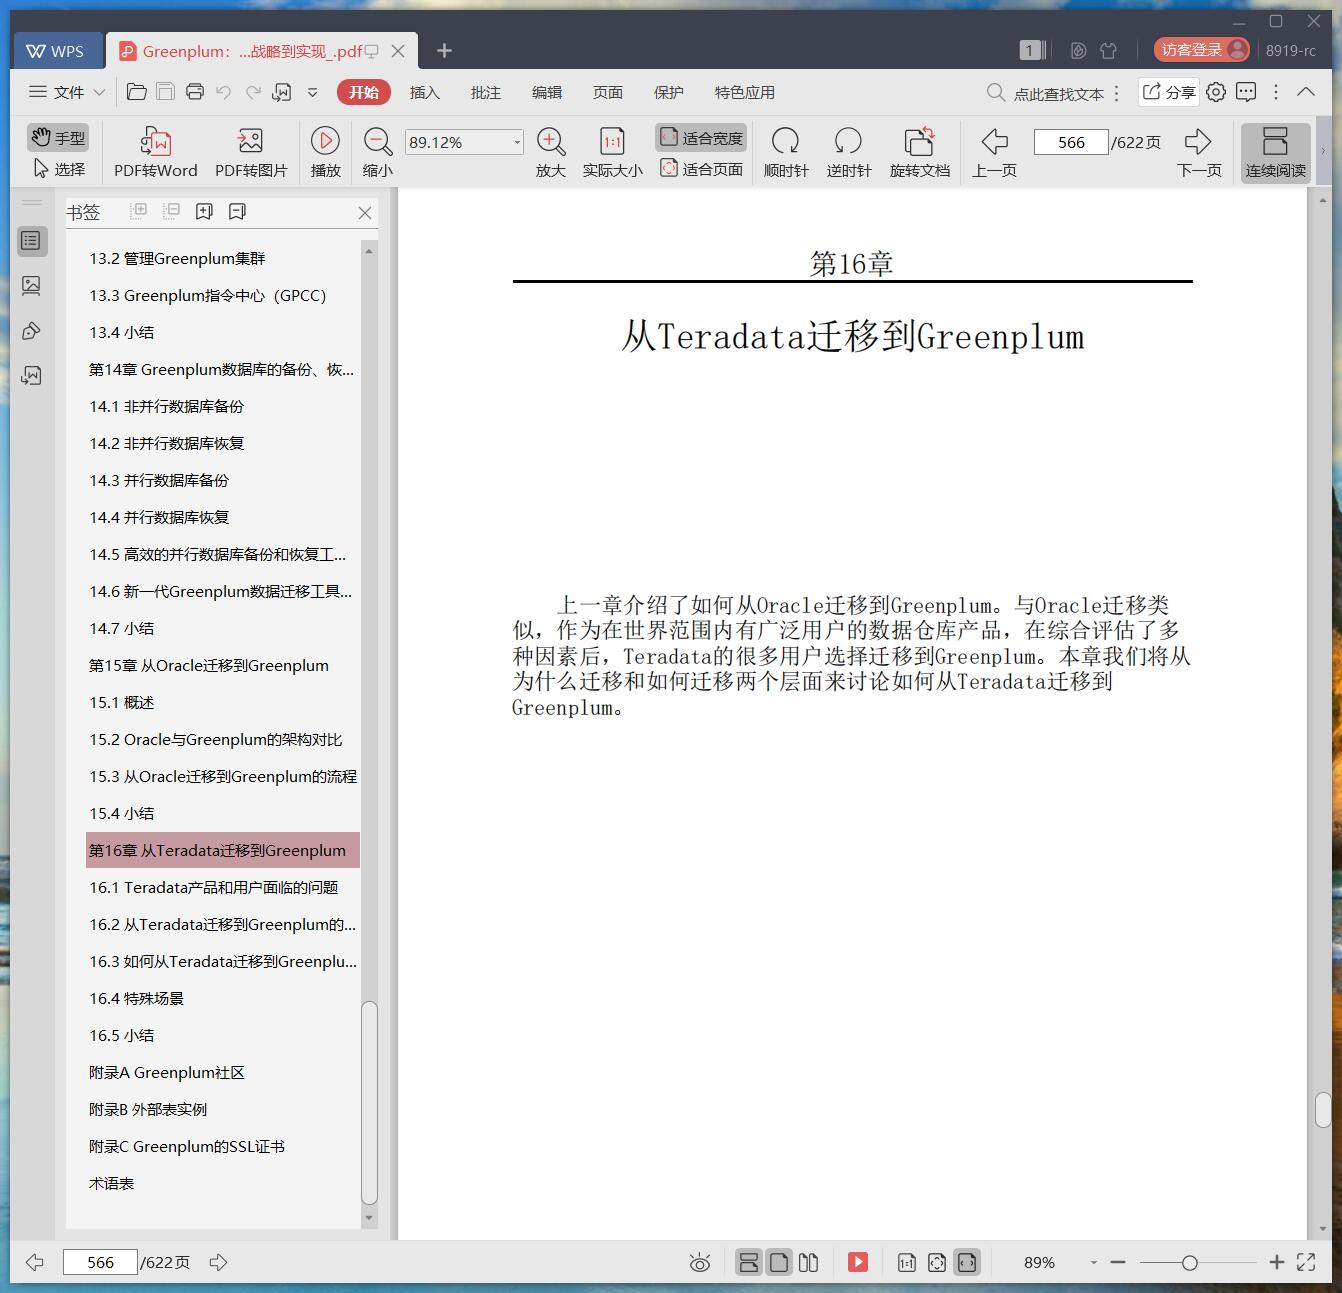Select the 选择 selection tool
This screenshot has height=1293, width=1342.
(x=59, y=168)
